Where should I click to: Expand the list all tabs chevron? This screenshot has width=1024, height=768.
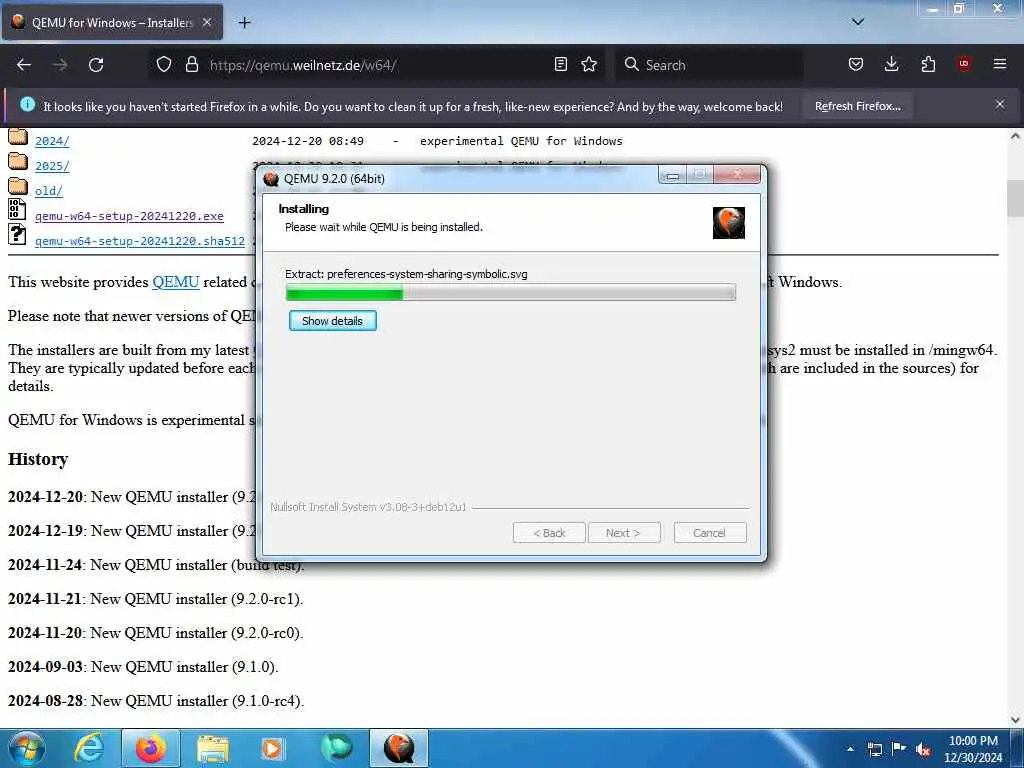(858, 22)
